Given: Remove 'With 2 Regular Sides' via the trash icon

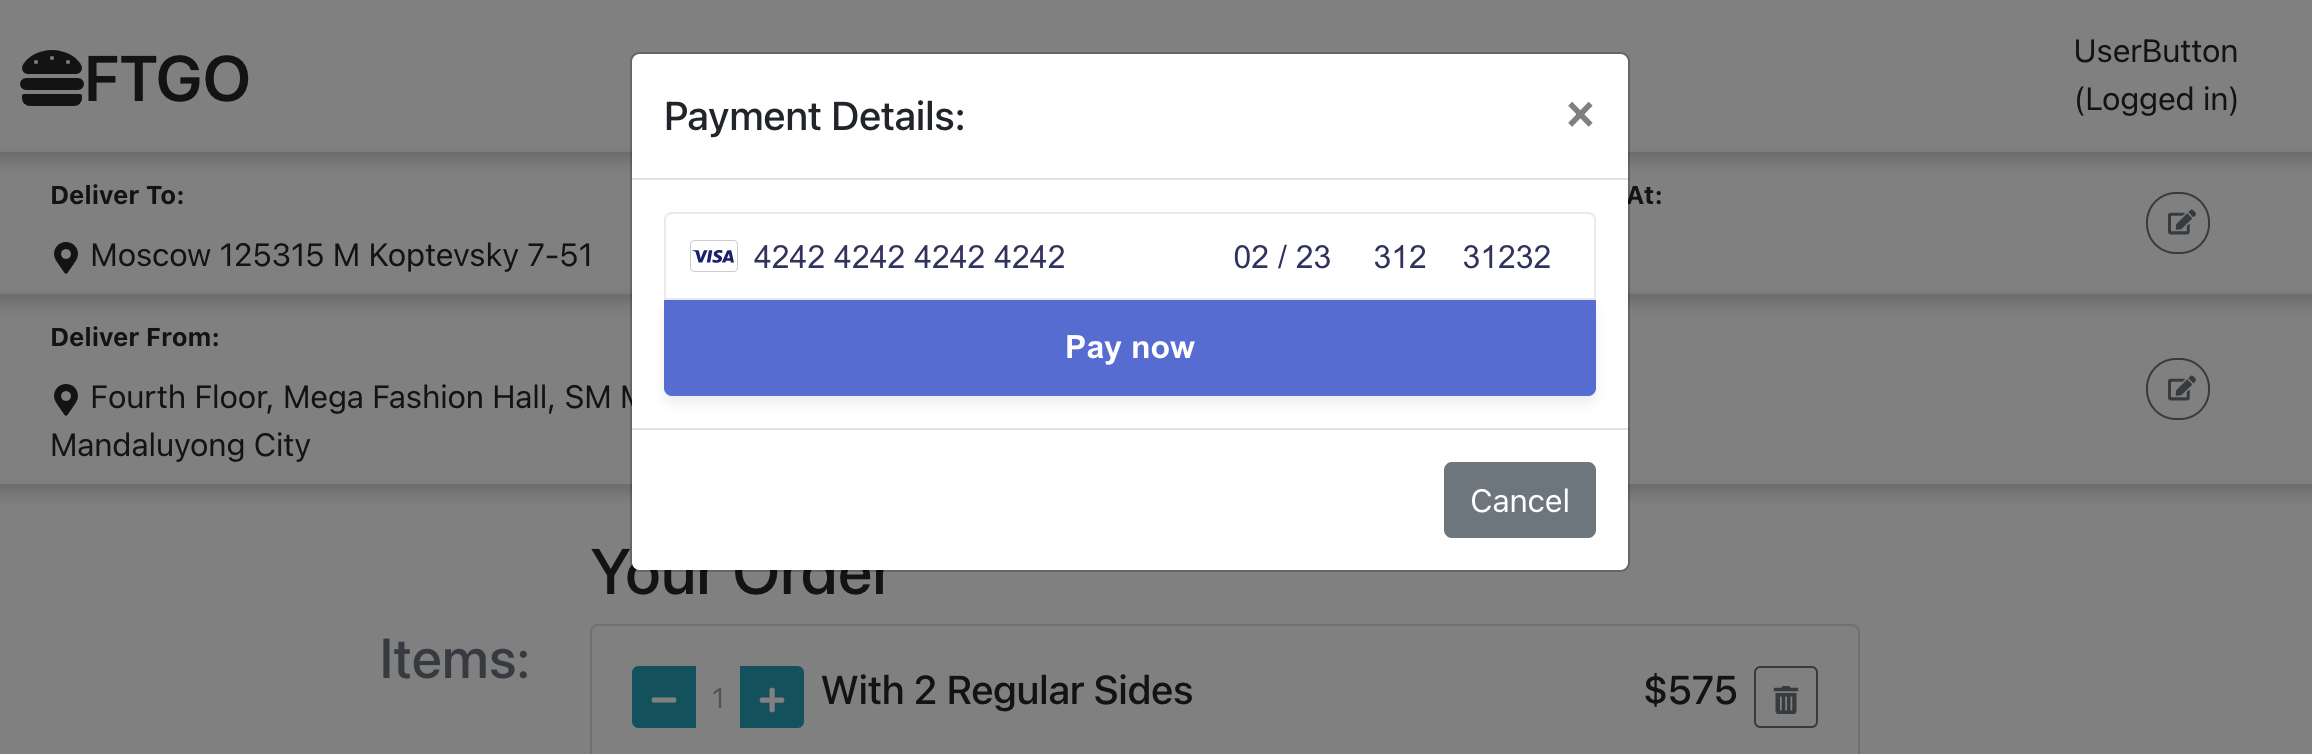Looking at the screenshot, I should click(x=1786, y=695).
